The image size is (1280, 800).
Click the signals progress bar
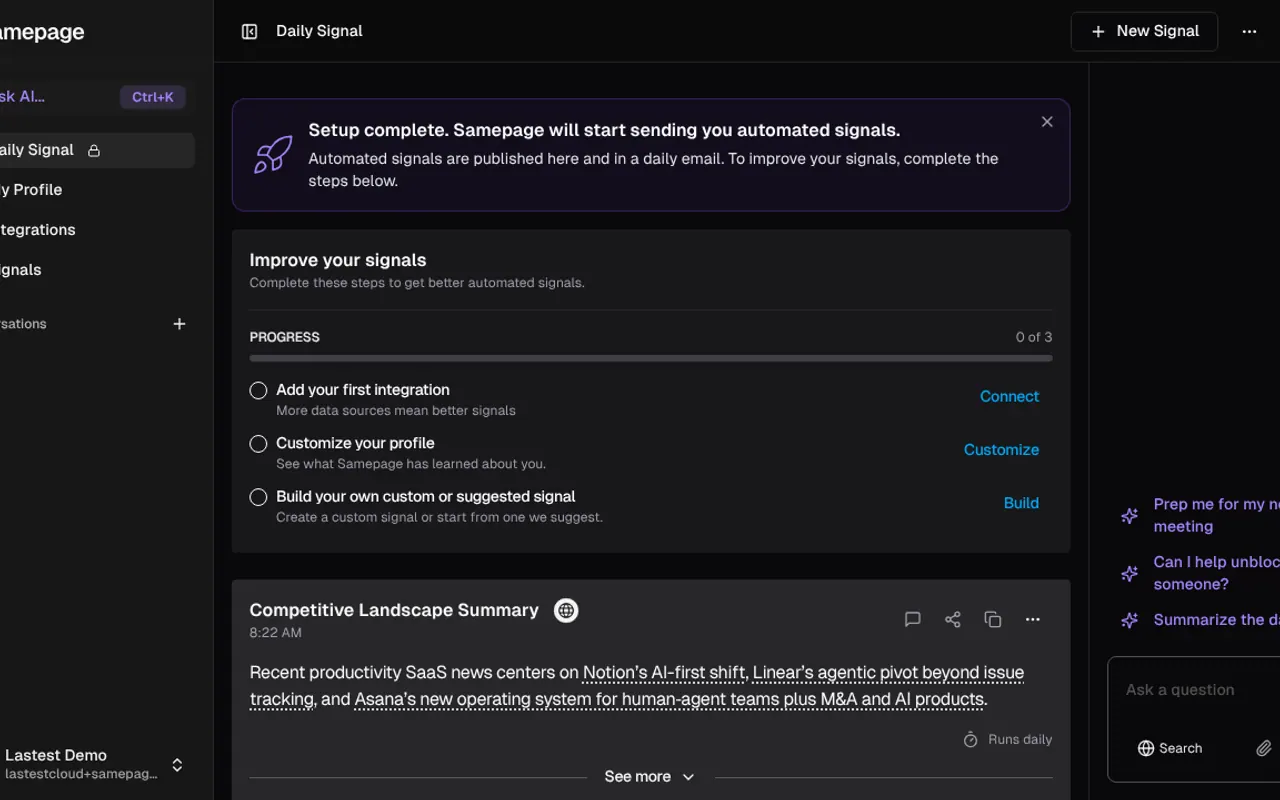click(651, 358)
